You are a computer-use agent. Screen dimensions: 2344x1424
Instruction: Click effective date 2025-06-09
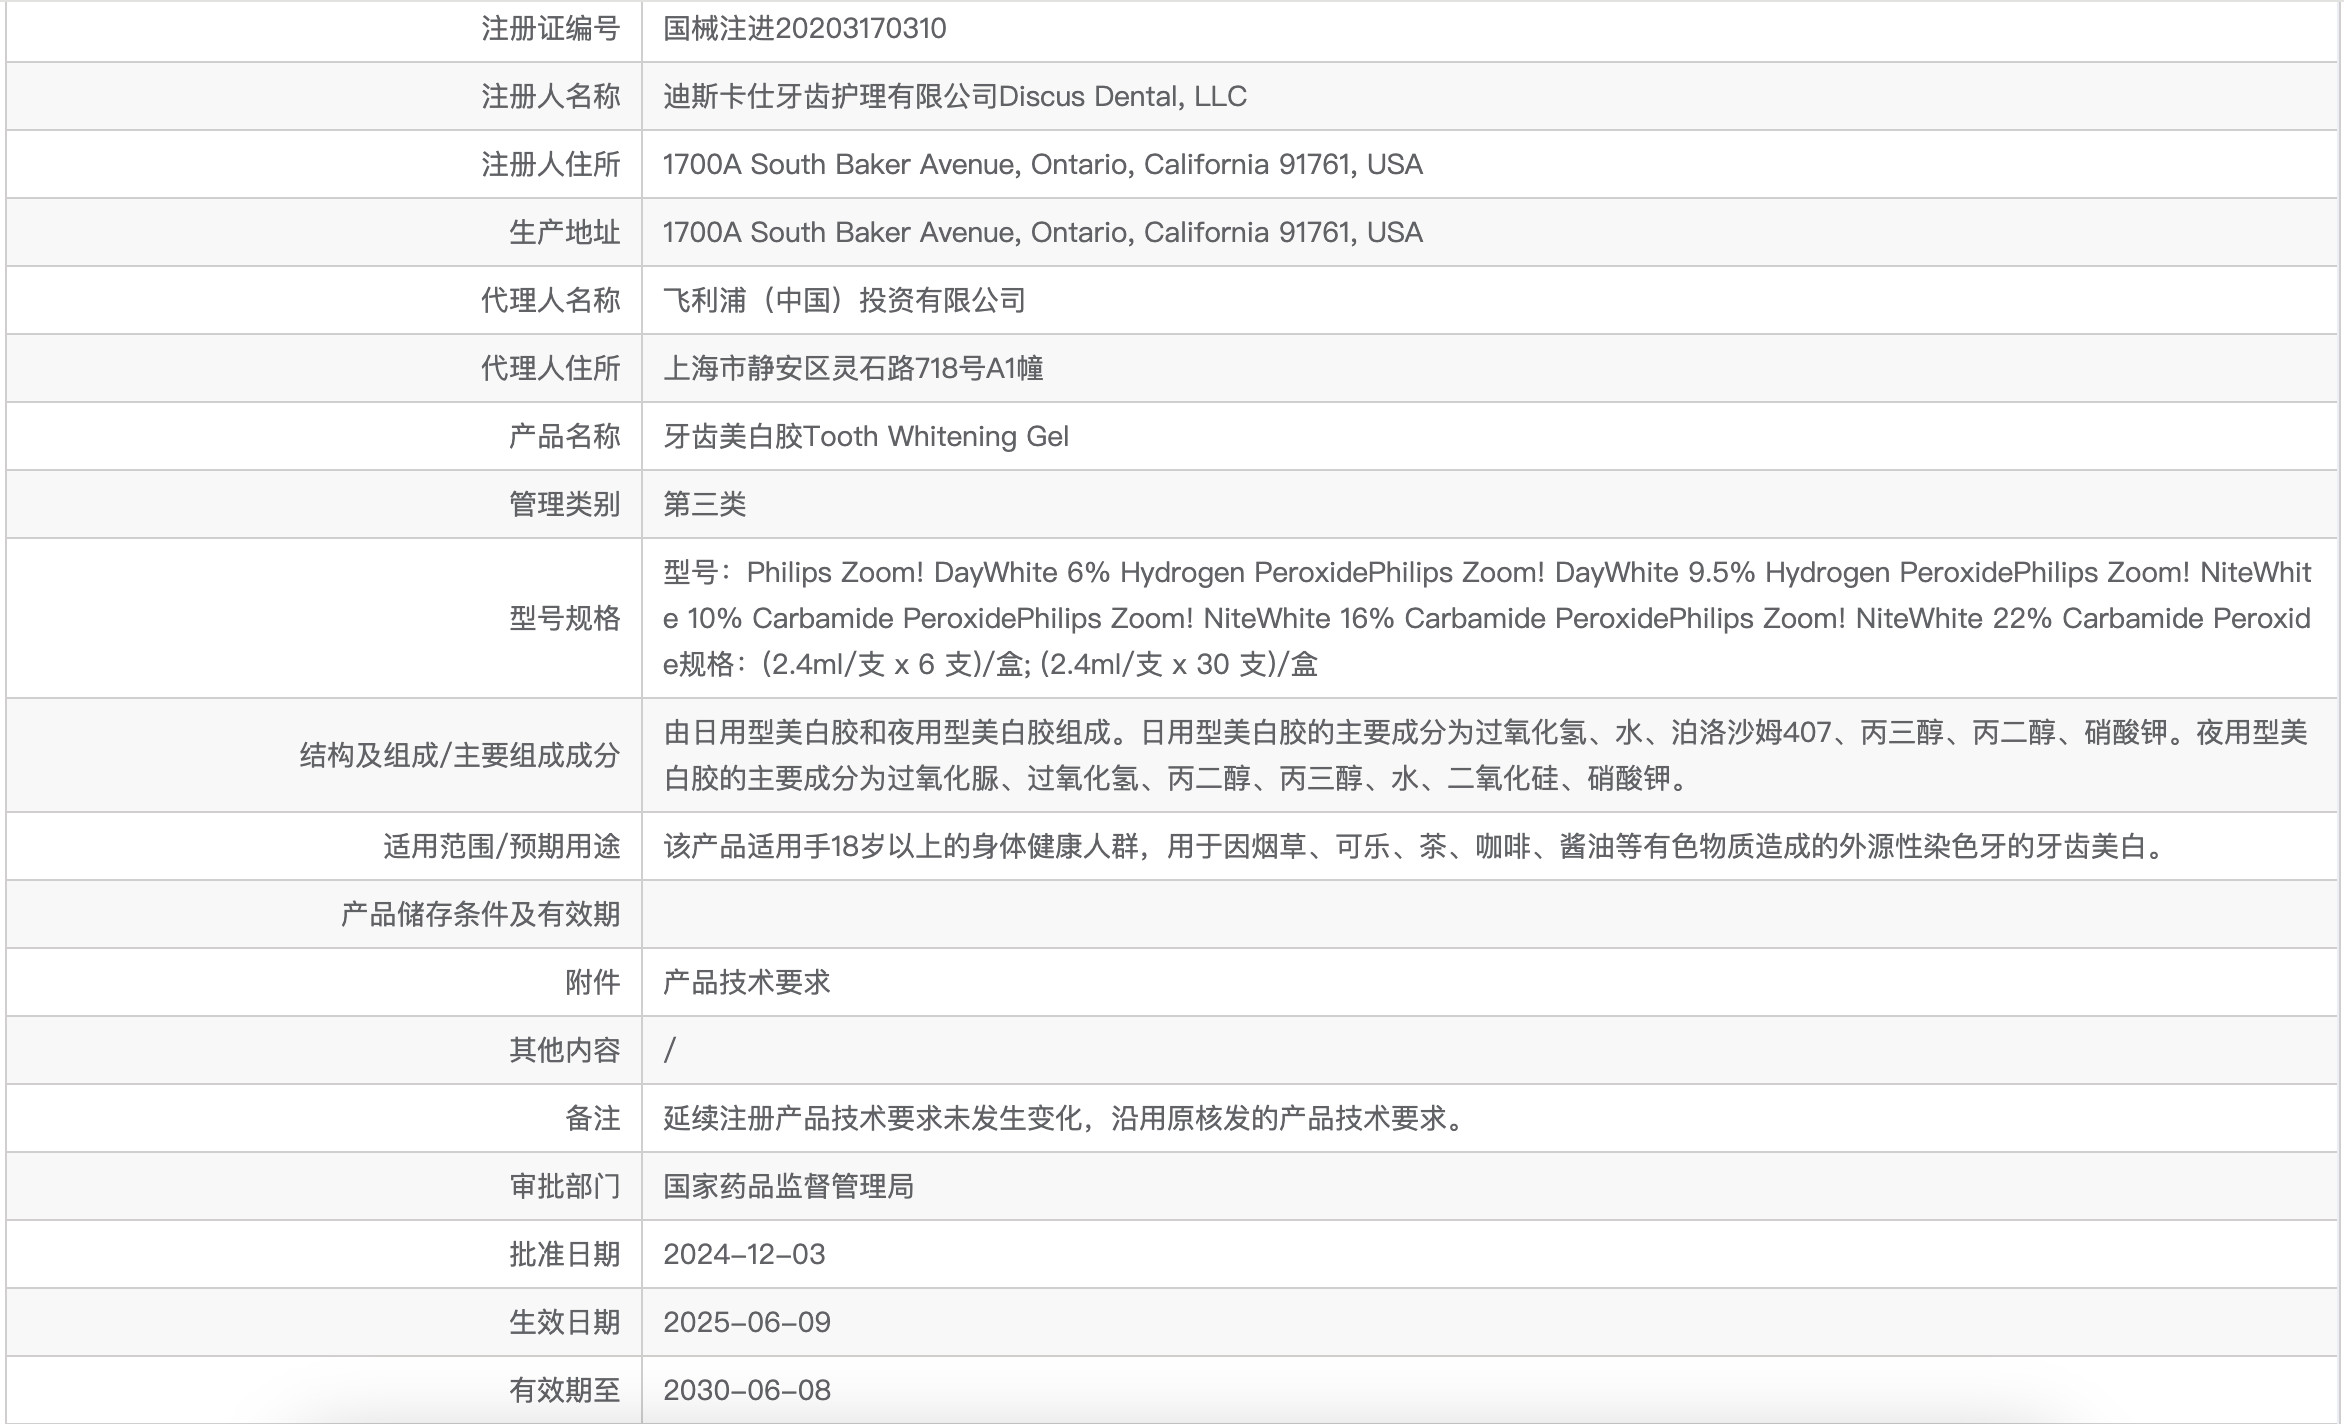point(746,1322)
